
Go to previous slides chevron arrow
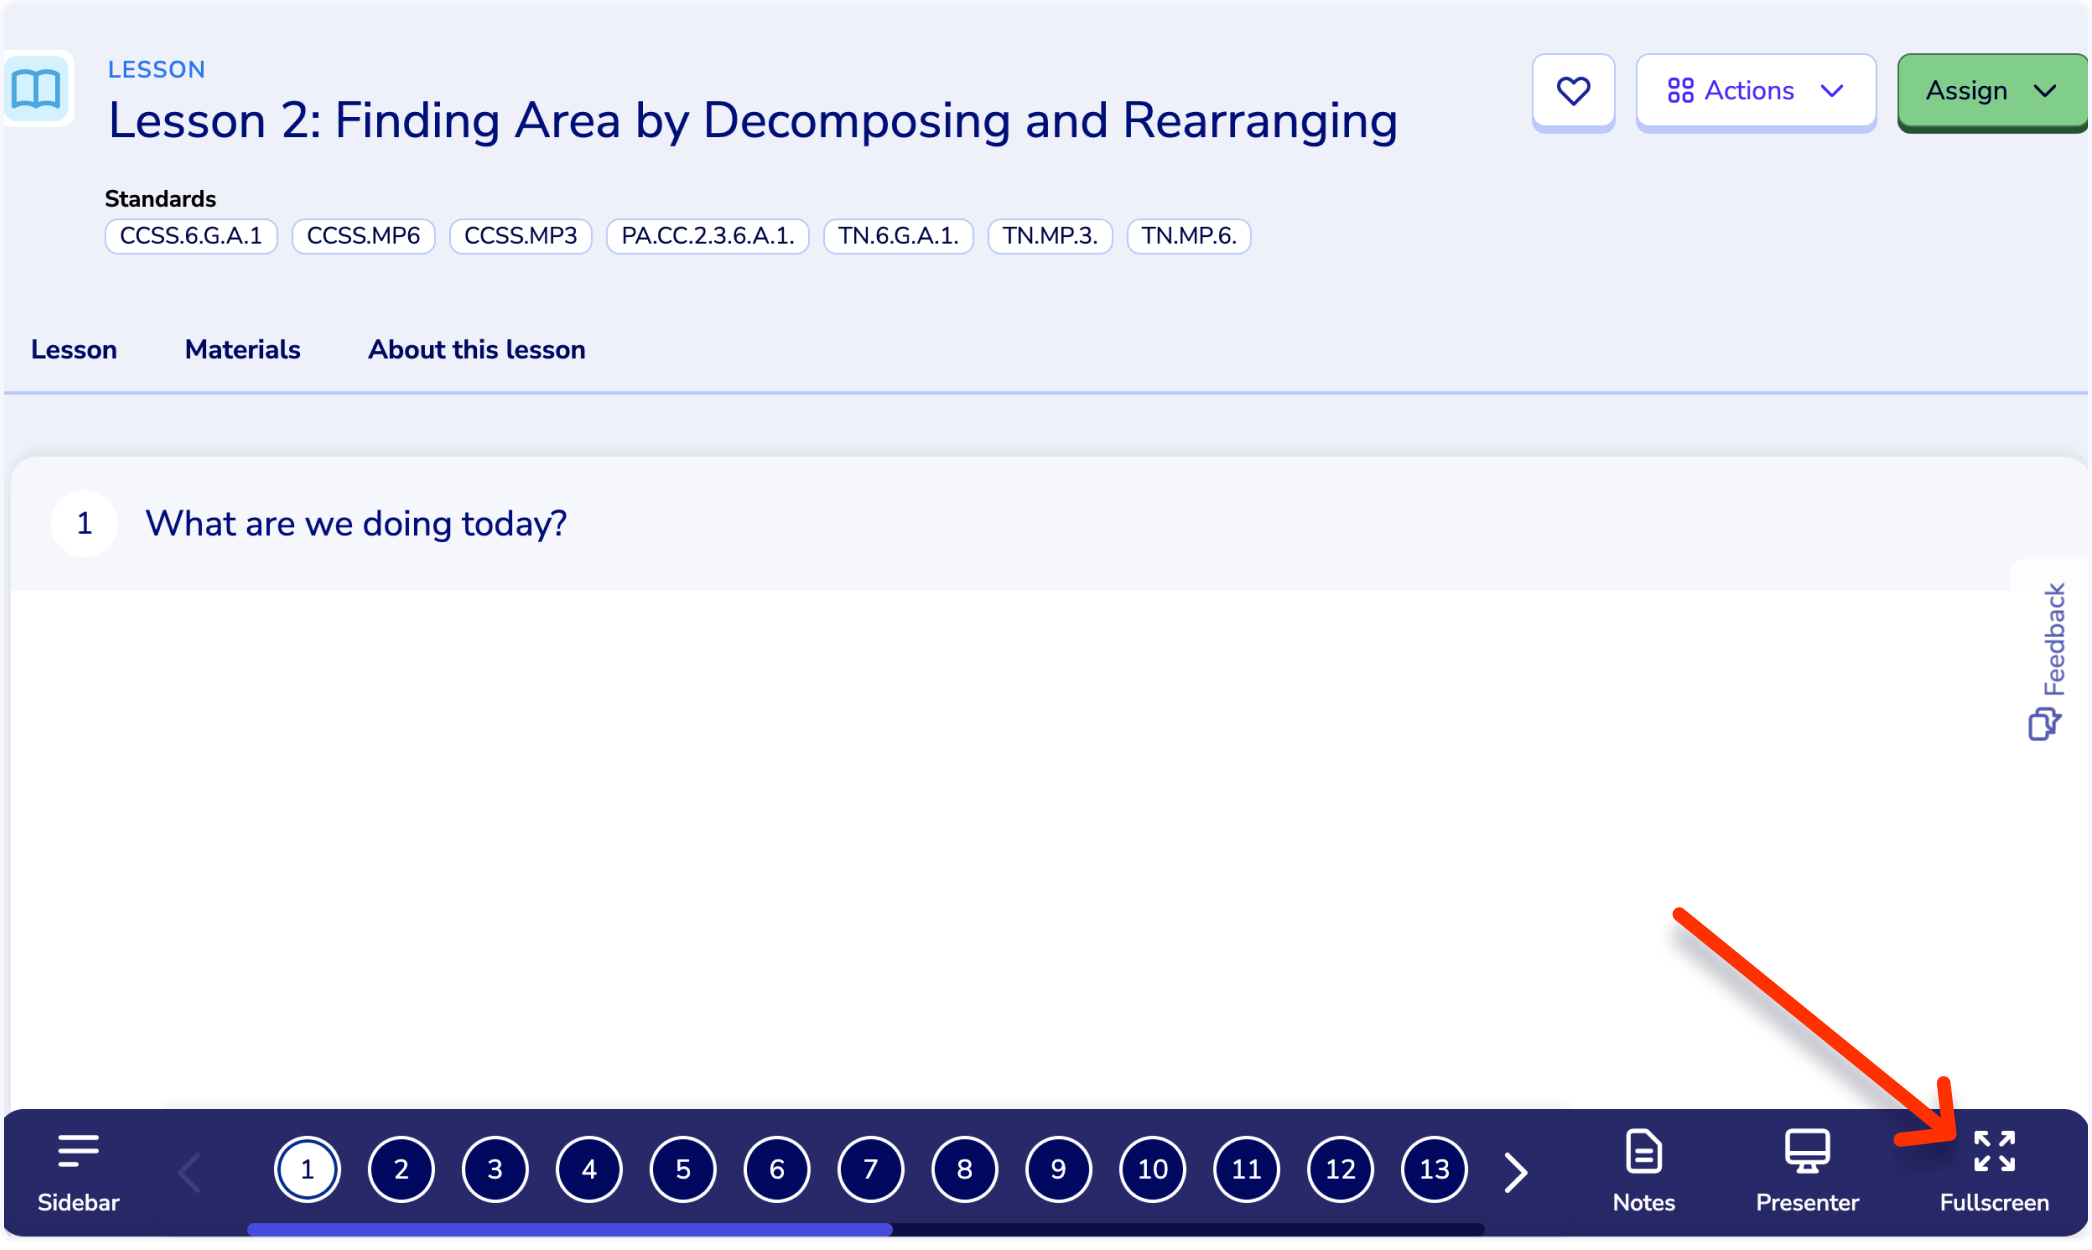(x=189, y=1172)
